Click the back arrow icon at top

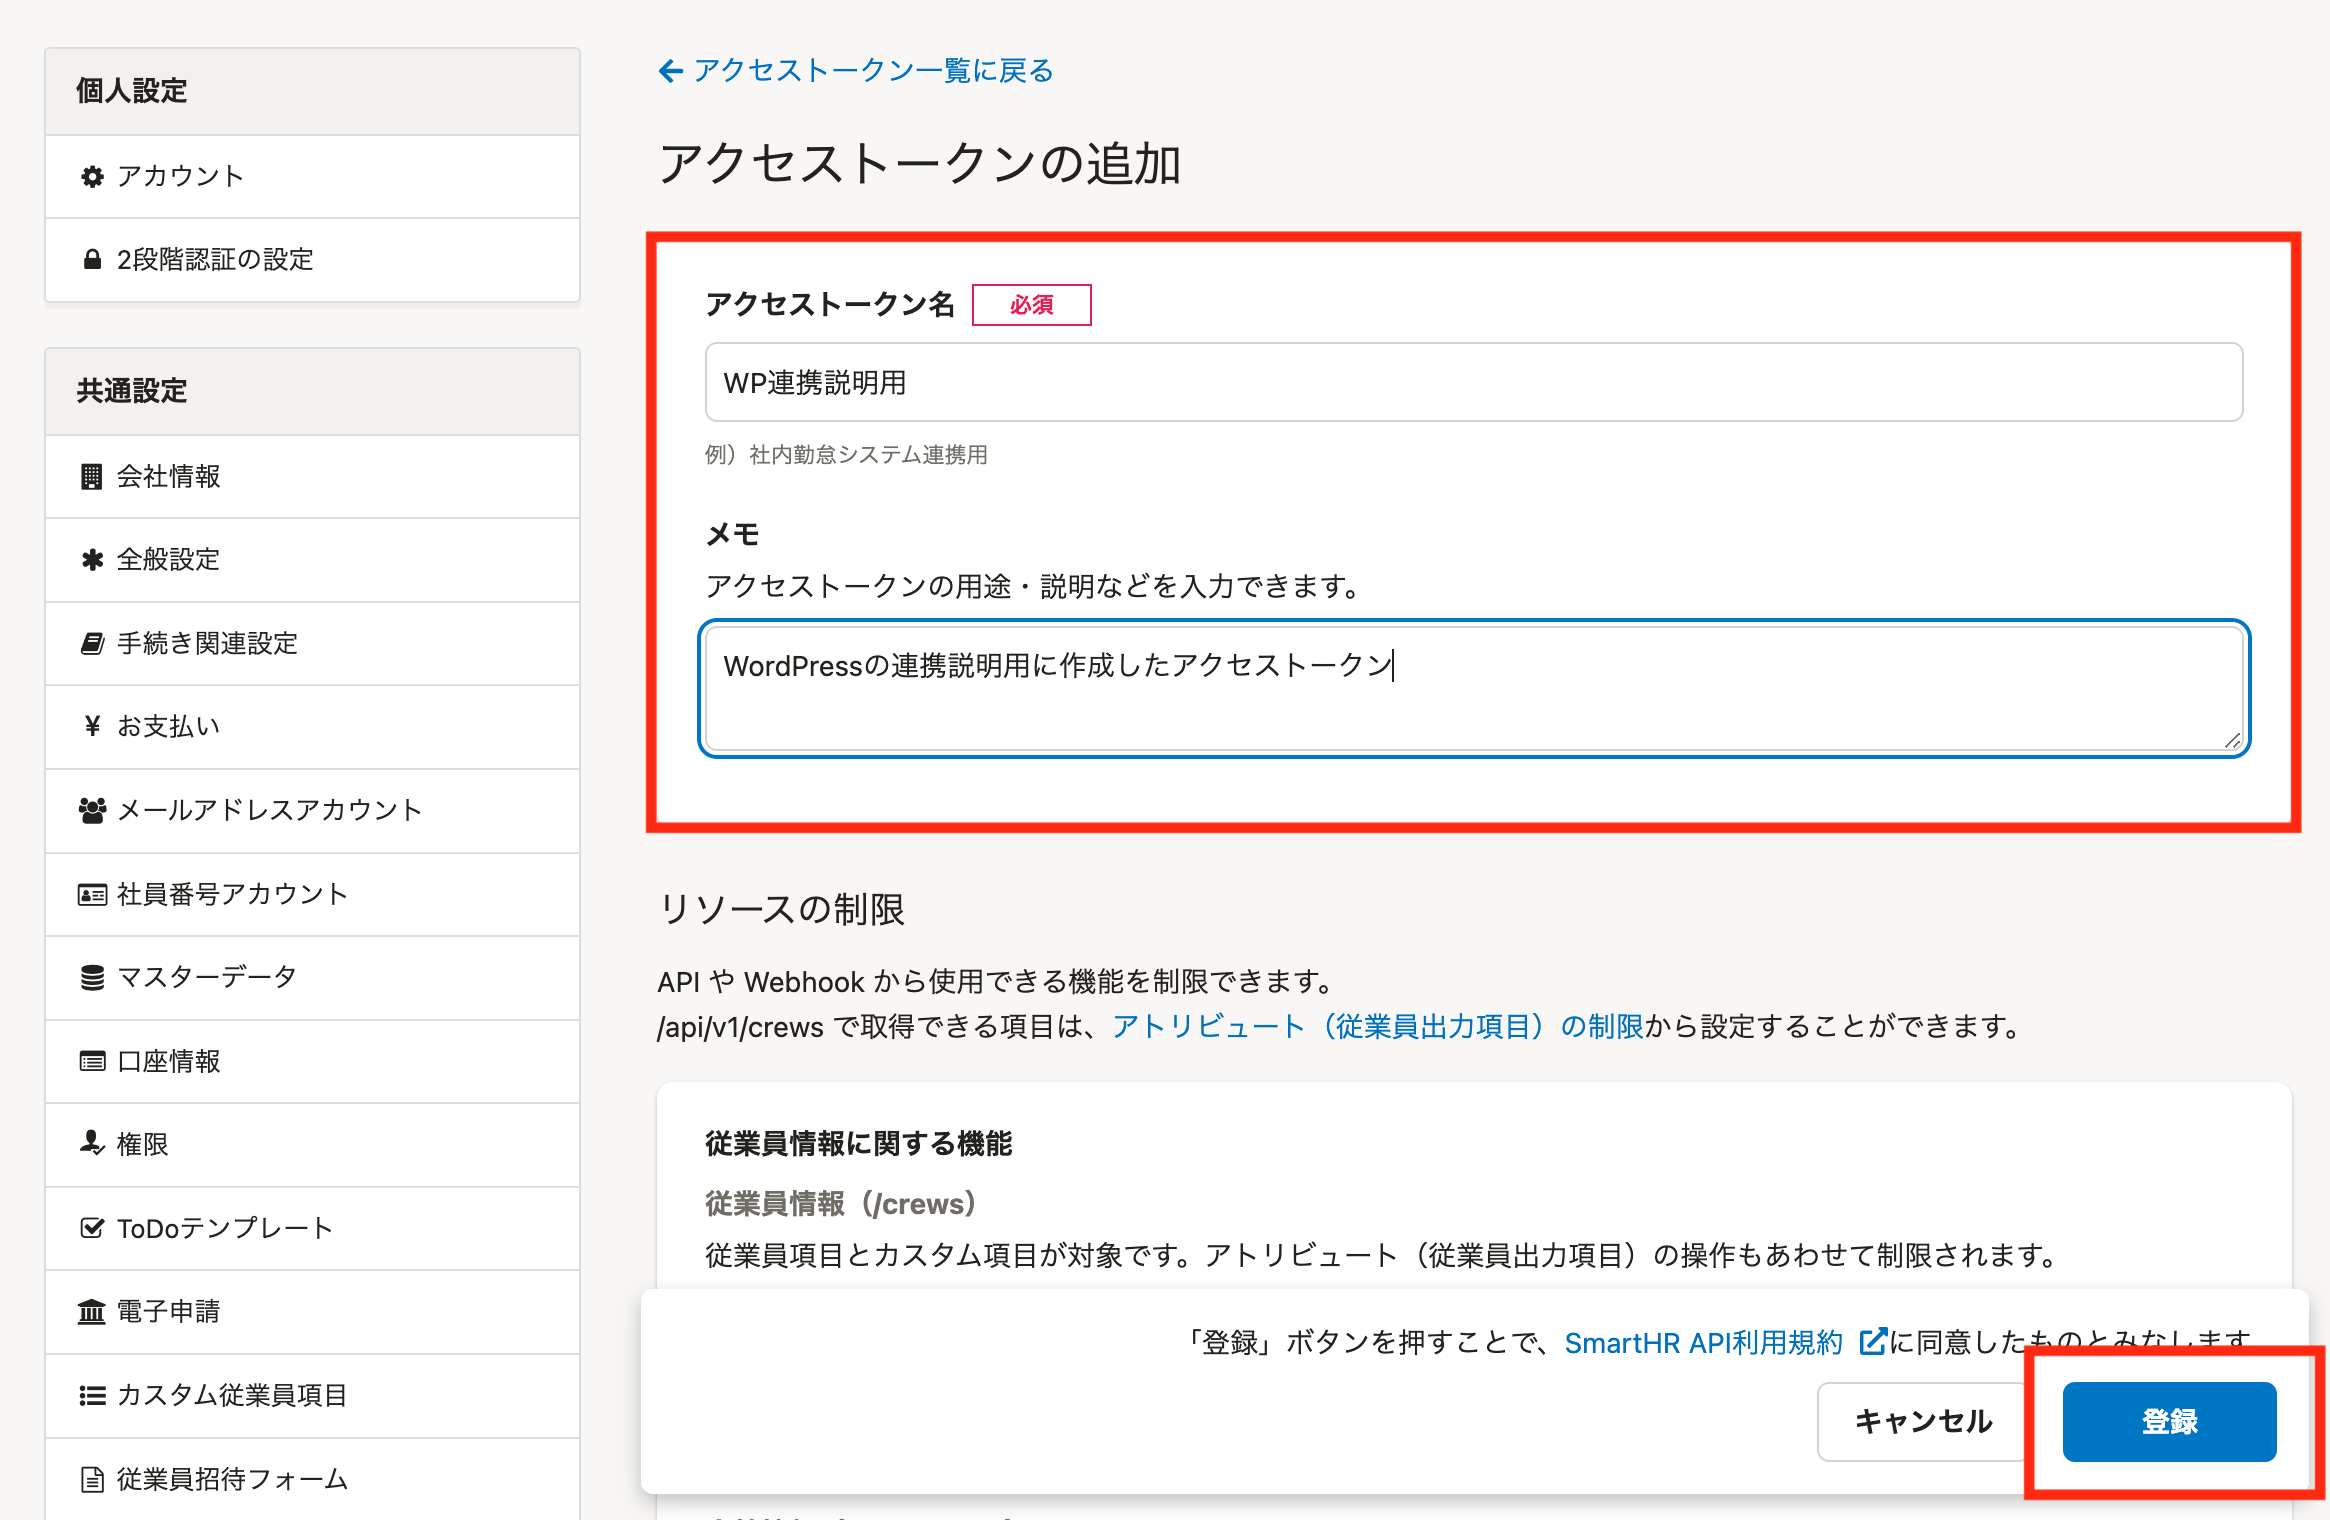tap(670, 71)
